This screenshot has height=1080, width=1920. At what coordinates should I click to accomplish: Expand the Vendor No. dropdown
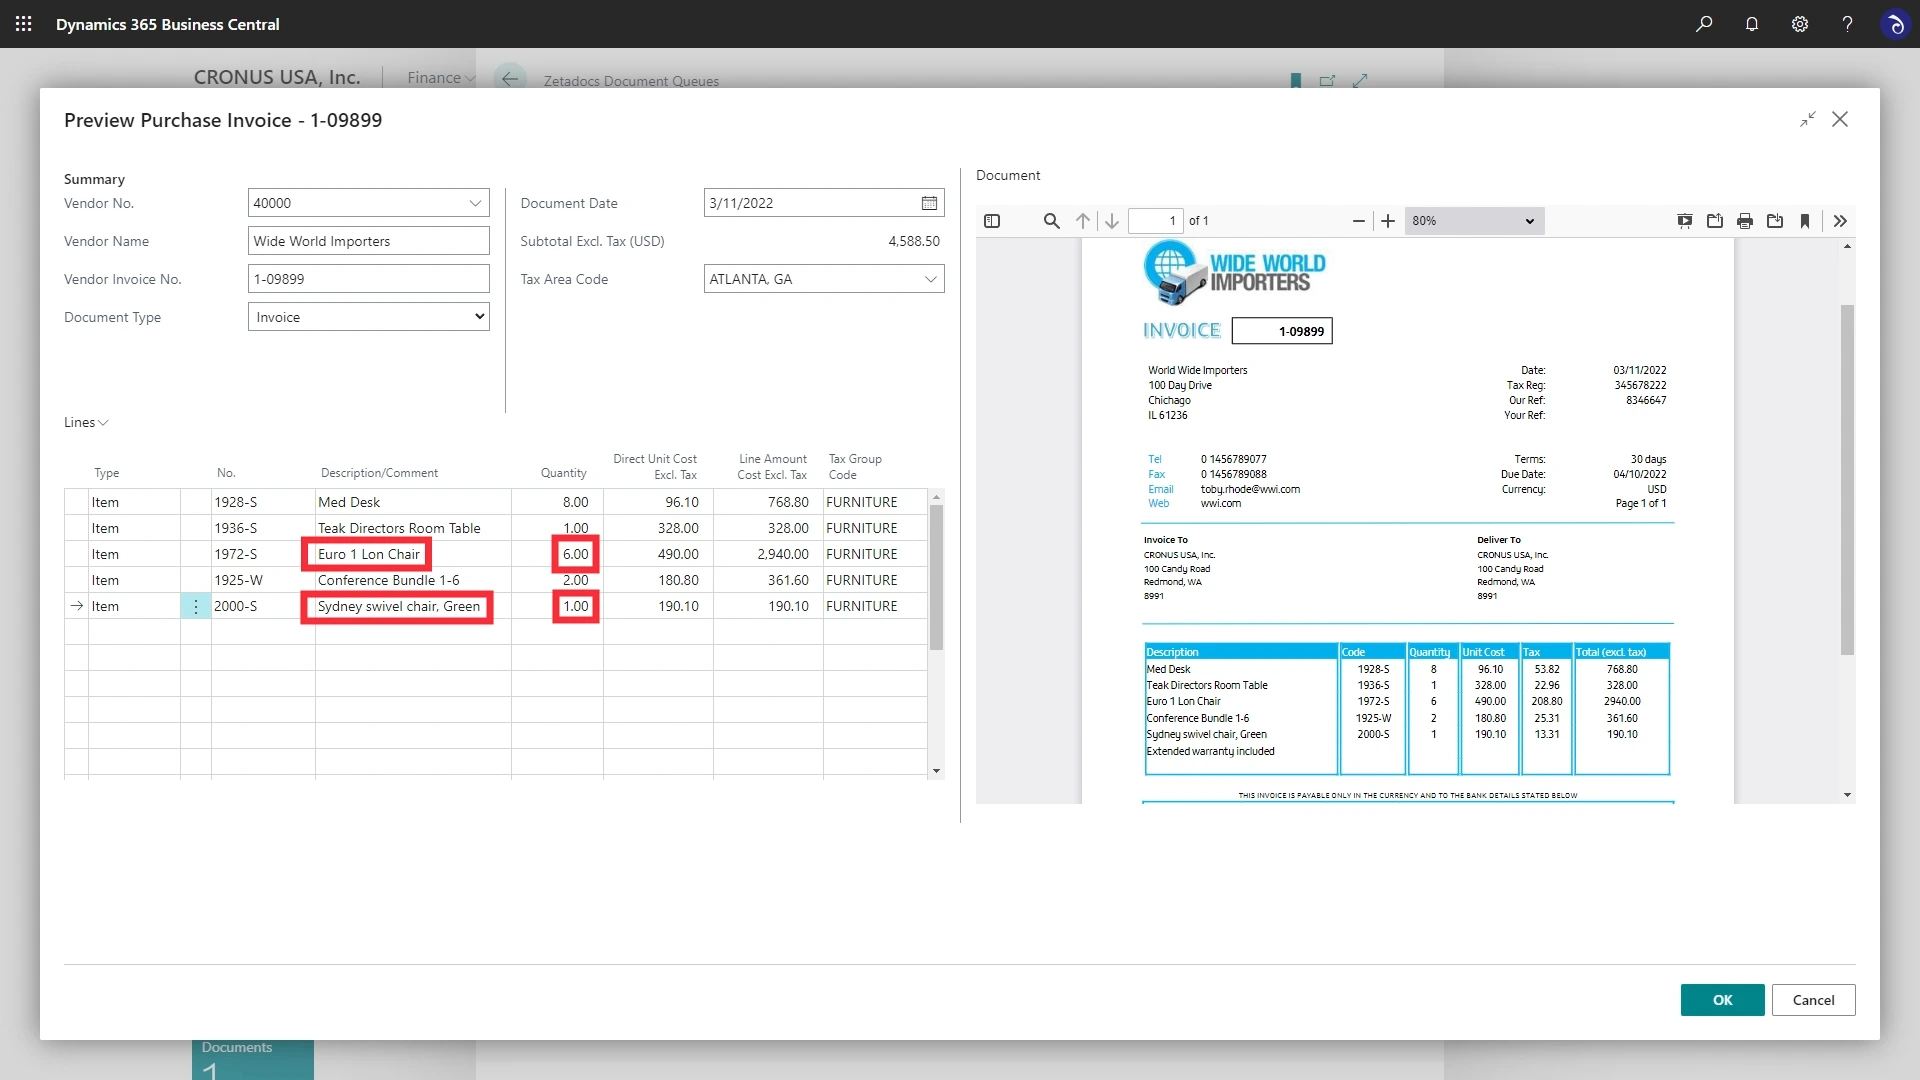(475, 203)
